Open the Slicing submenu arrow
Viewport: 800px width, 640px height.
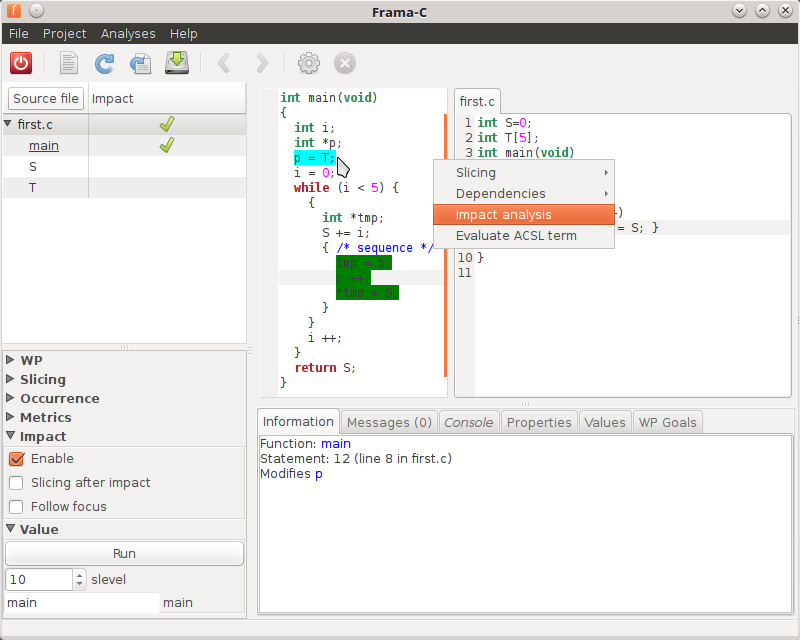tap(606, 173)
